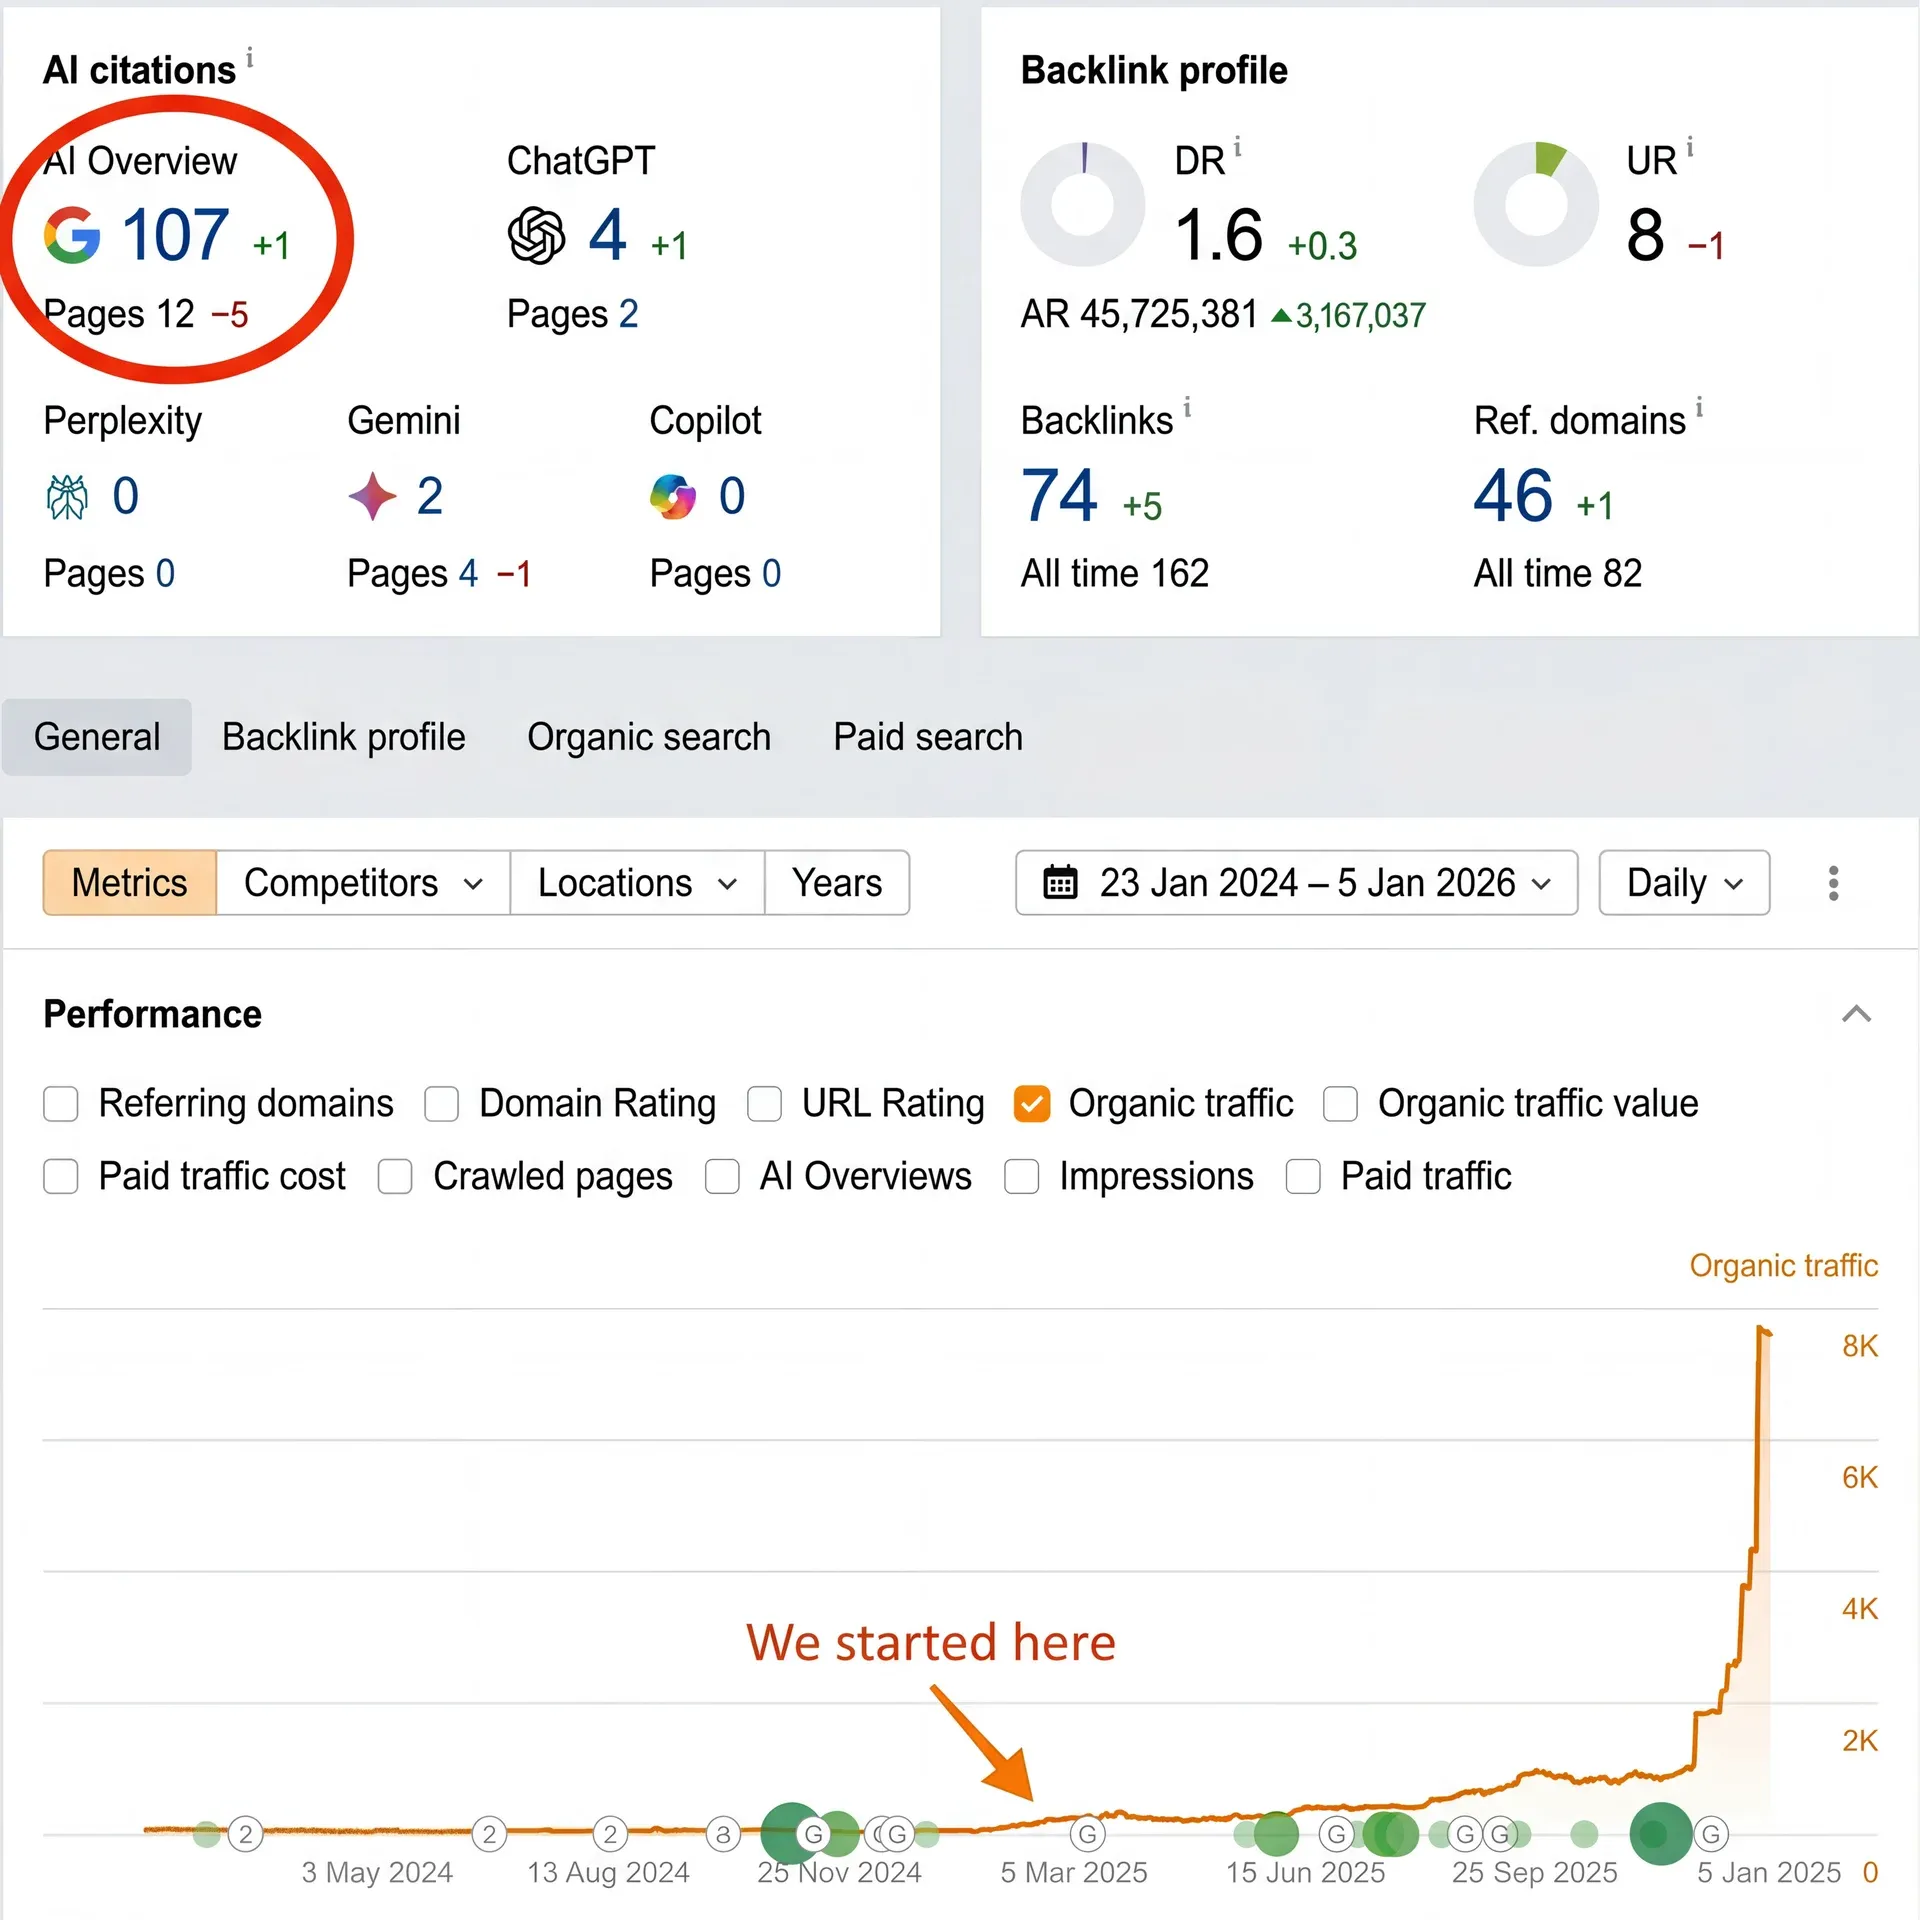The image size is (1920, 1920).
Task: Enable the Impressions checkbox
Action: (1021, 1177)
